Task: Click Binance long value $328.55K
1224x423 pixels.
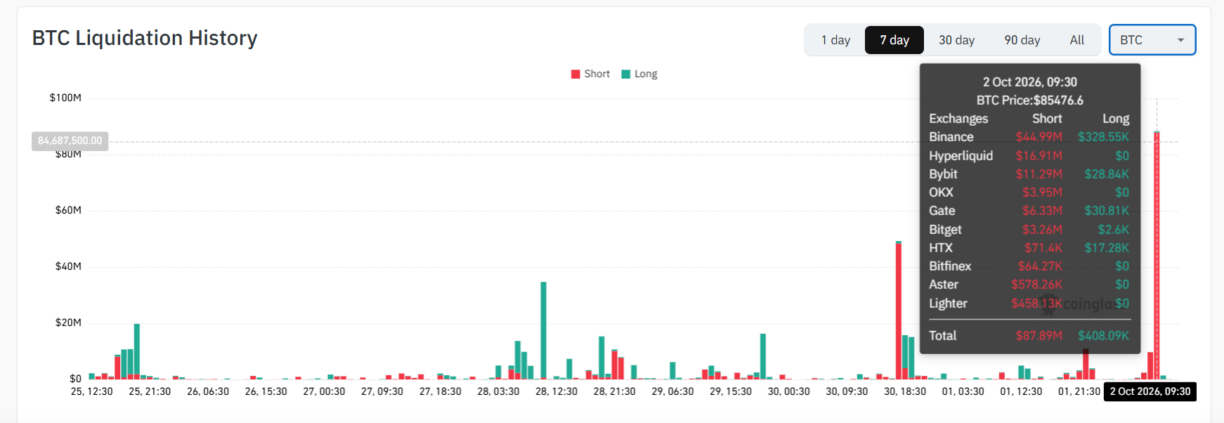Action: (1103, 137)
